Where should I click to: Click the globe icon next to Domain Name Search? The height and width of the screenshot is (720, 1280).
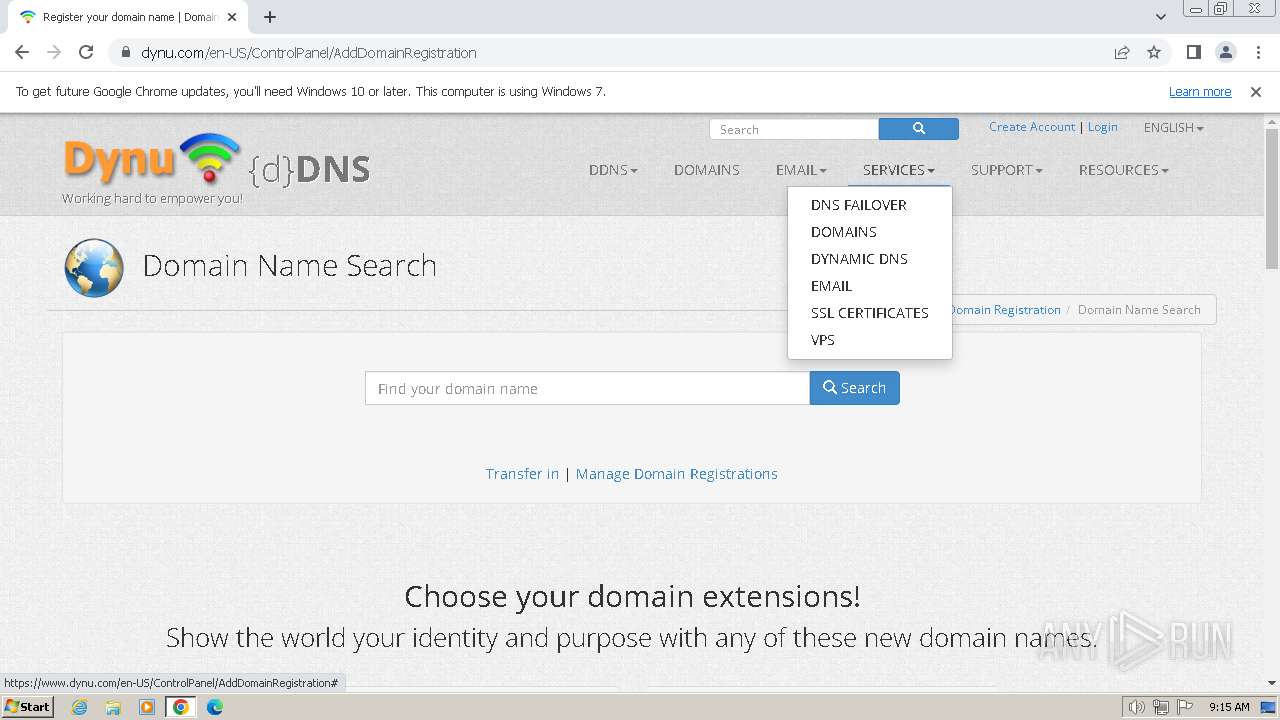[94, 267]
